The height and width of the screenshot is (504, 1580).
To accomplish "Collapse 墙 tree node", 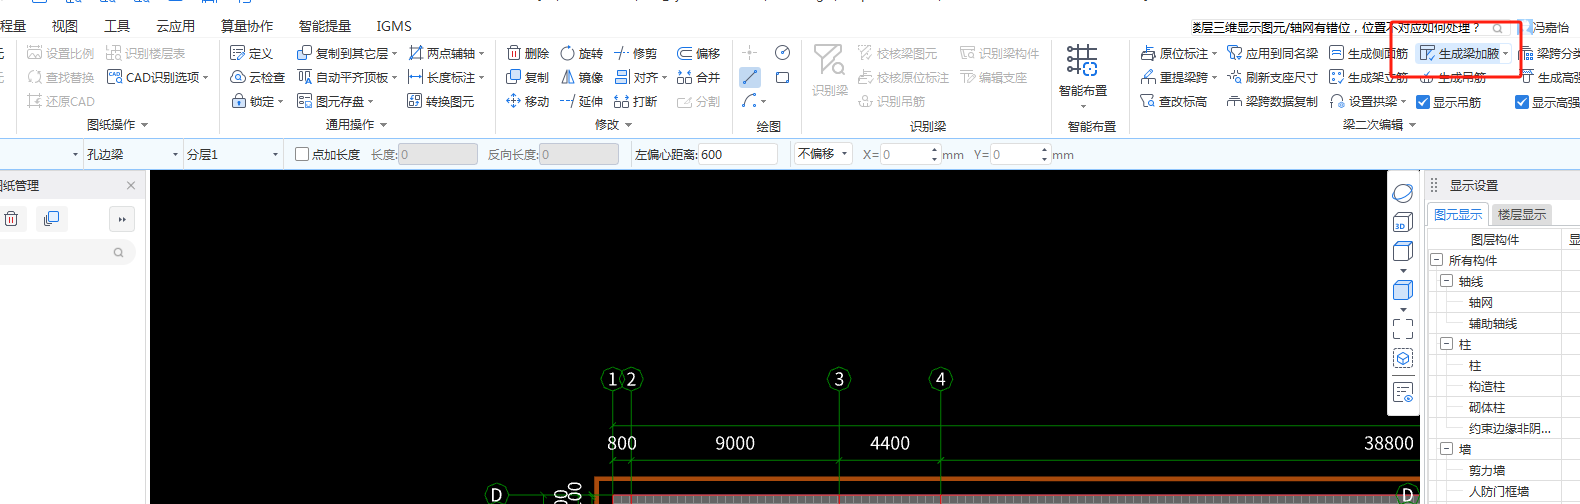I will pyautogui.click(x=1446, y=449).
